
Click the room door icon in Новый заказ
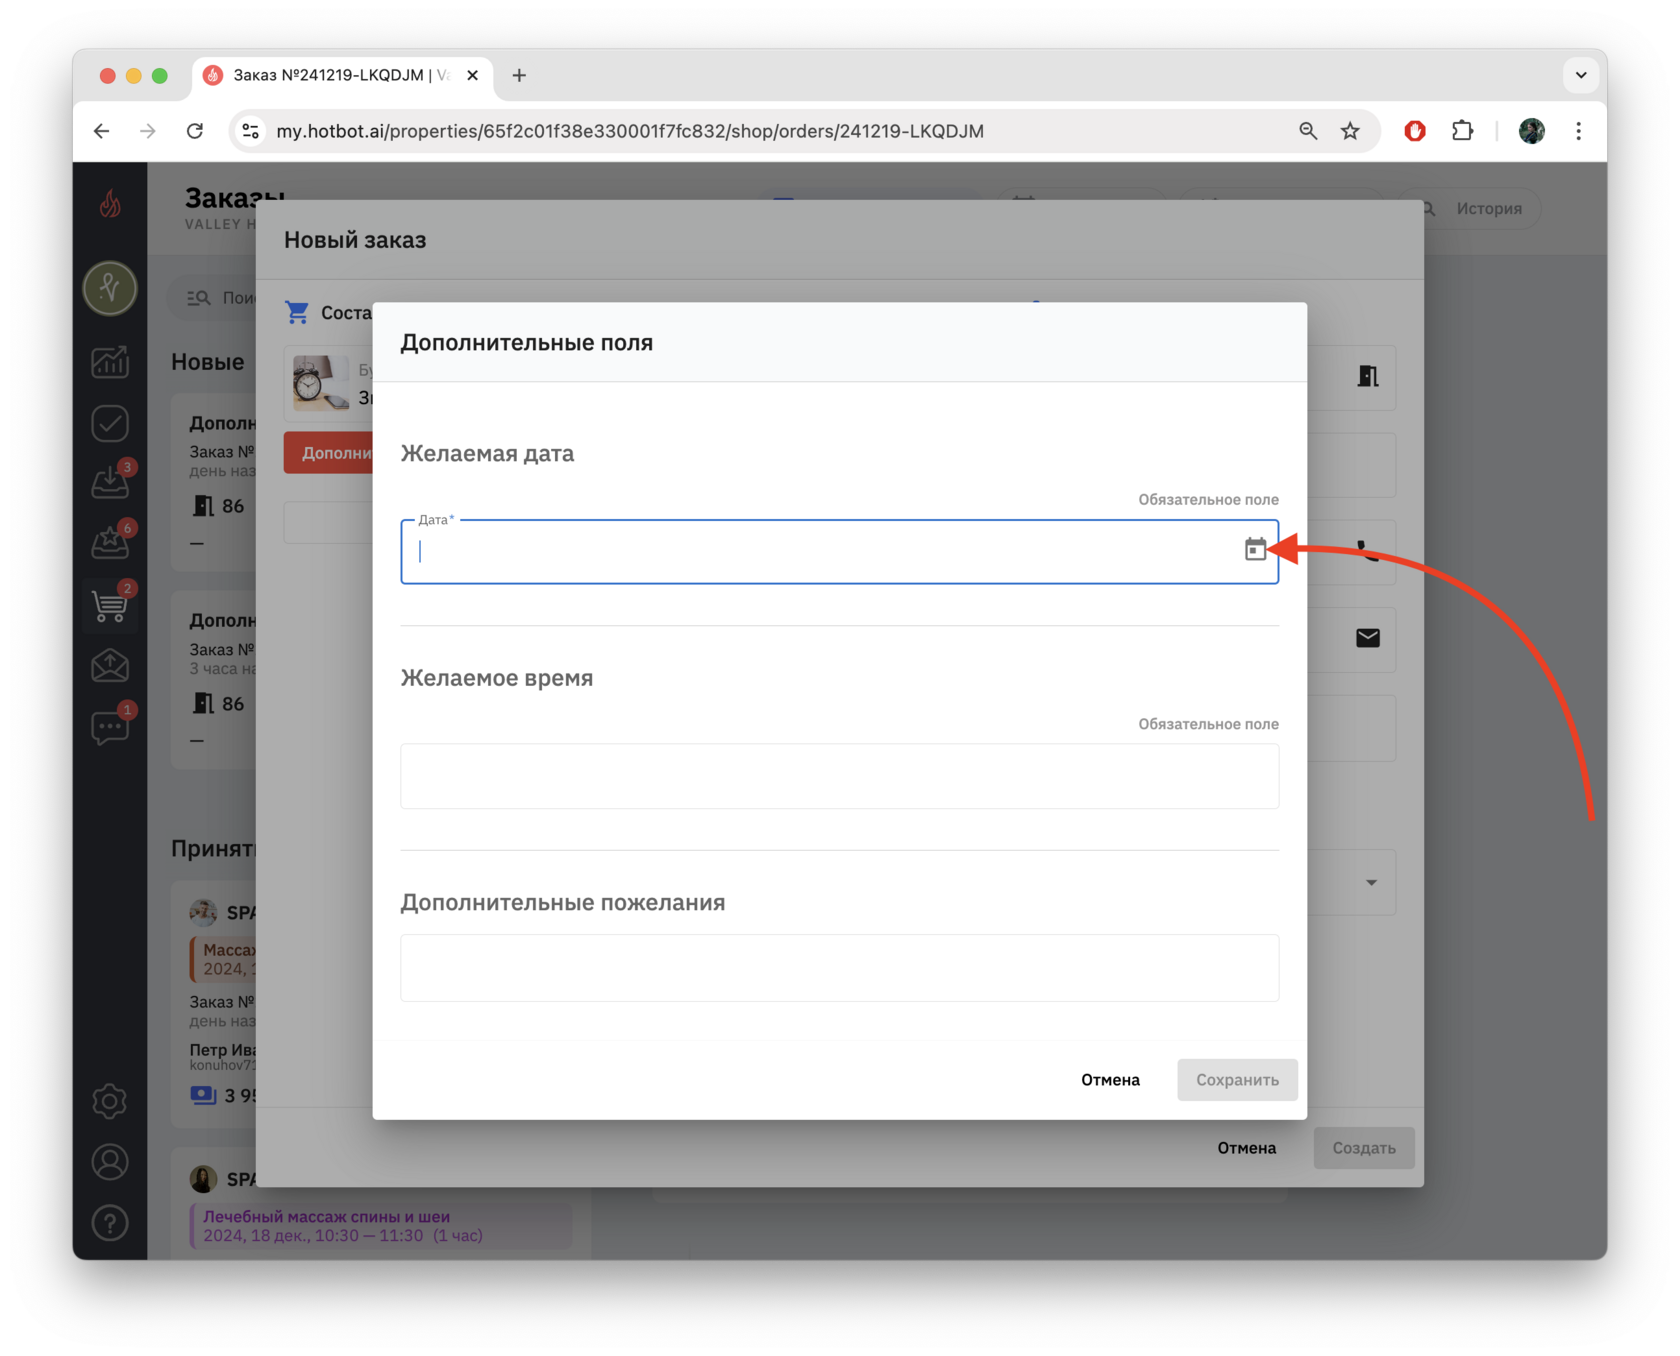pos(1368,376)
